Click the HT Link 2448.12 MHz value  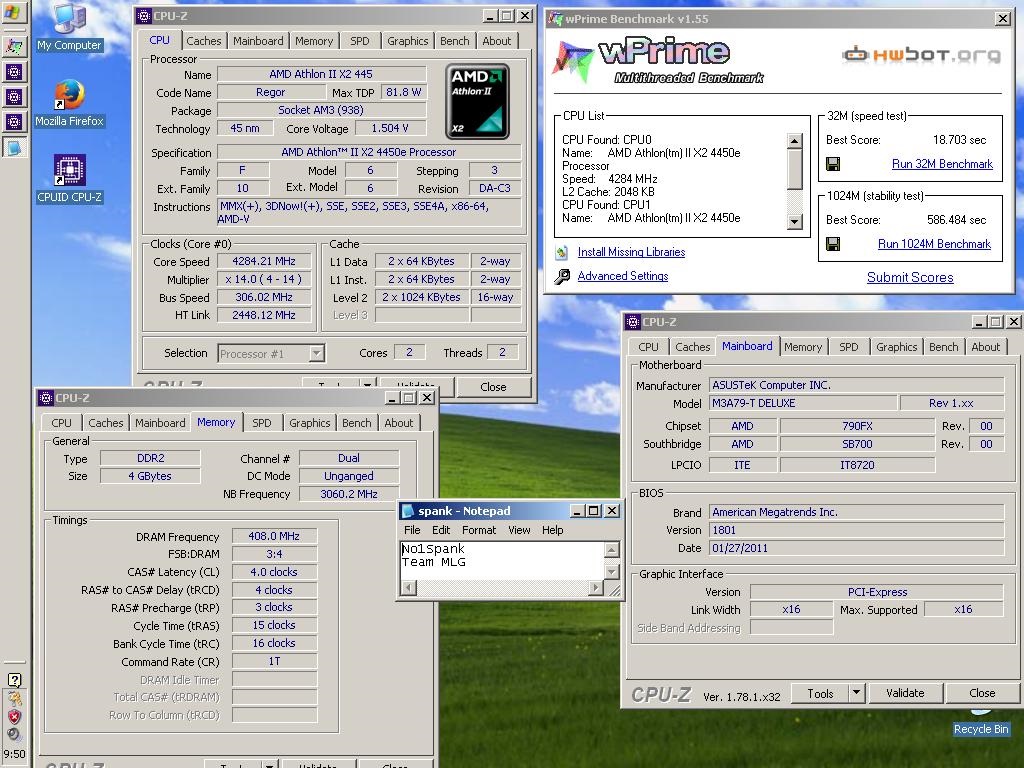coord(264,315)
